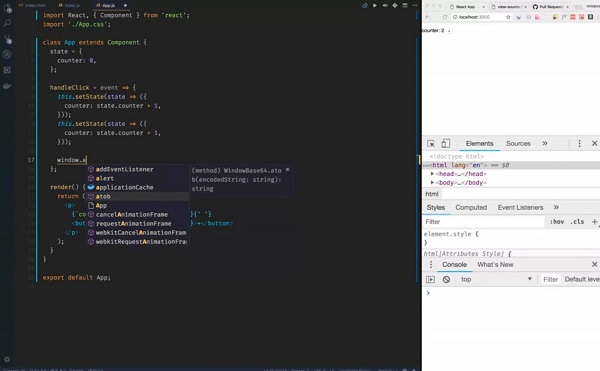Viewport: 600px width, 371px height.
Task: Open the editor's more actions ellipsis
Action: coord(415,5)
